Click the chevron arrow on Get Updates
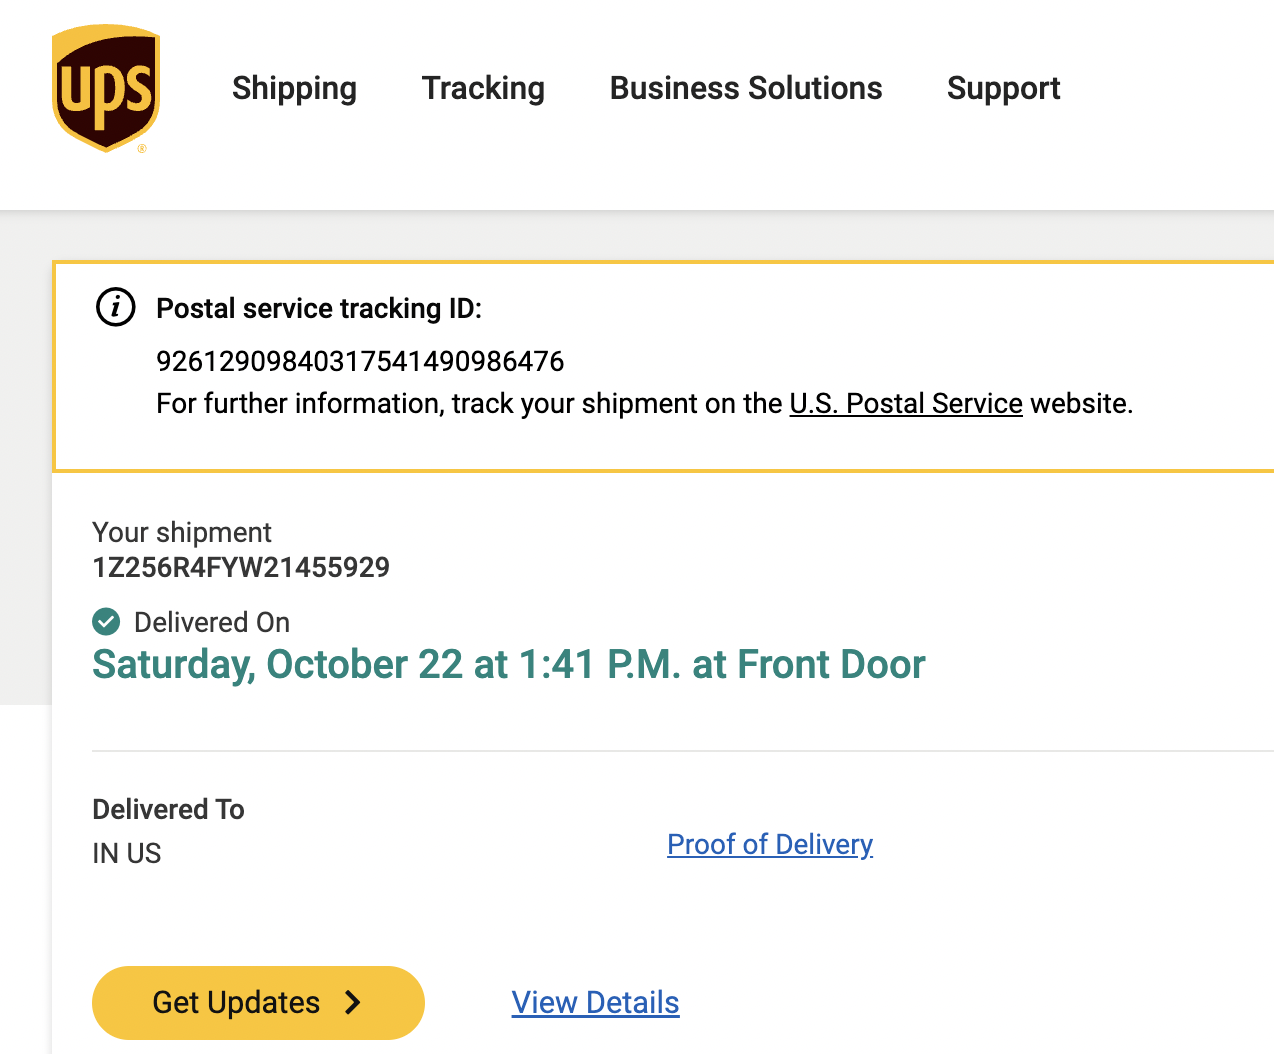The width and height of the screenshot is (1274, 1054). [353, 1002]
